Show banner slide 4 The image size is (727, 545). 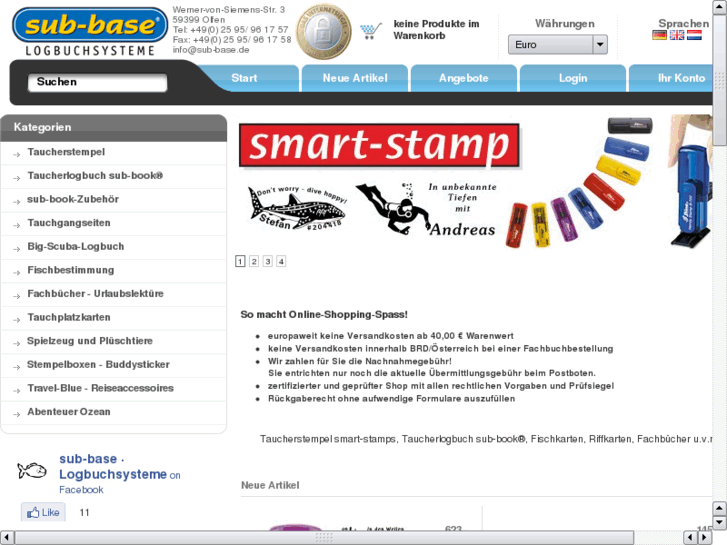pyautogui.click(x=281, y=262)
